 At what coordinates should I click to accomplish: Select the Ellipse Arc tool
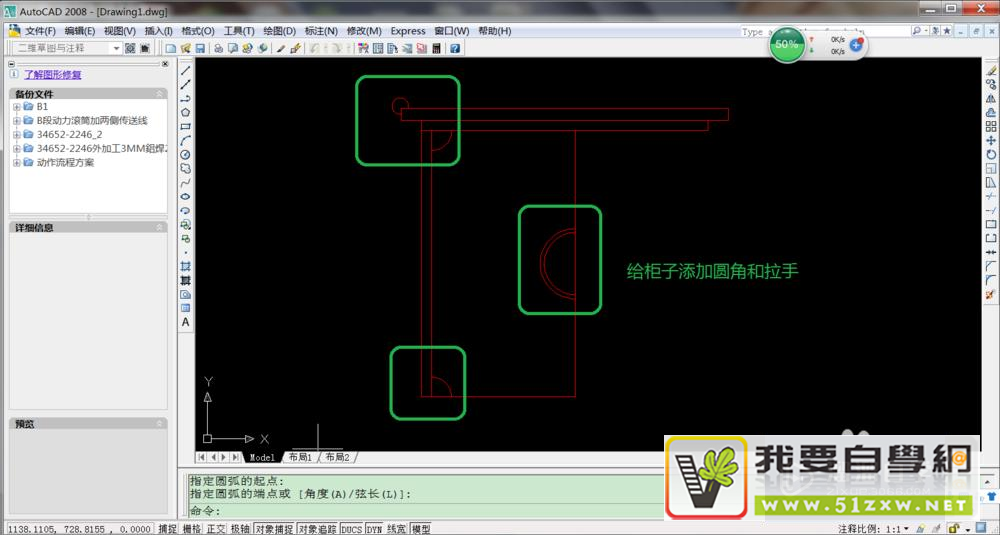(186, 210)
